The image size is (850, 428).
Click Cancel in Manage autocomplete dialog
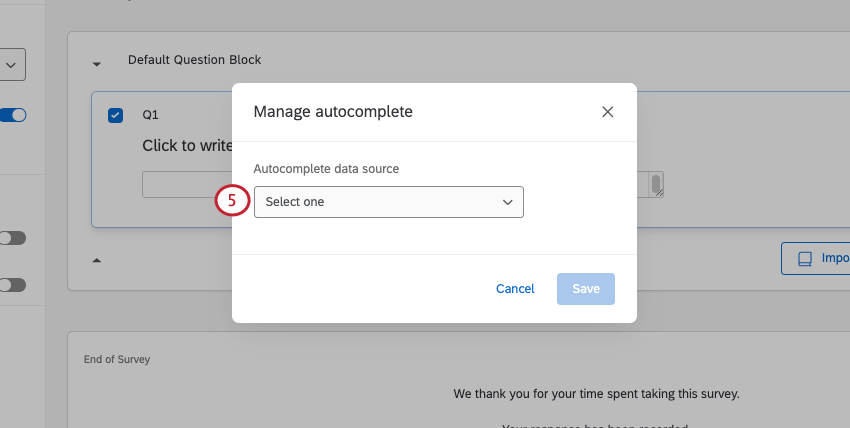pos(515,289)
